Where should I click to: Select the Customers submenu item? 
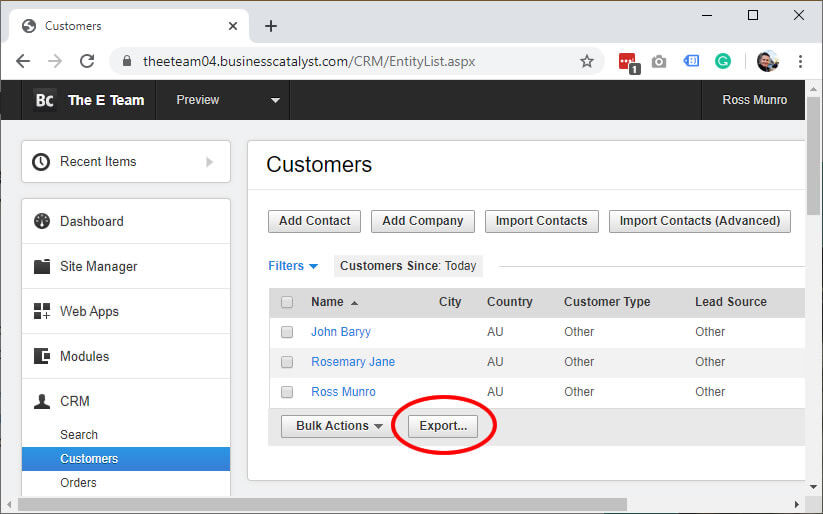tap(126, 459)
